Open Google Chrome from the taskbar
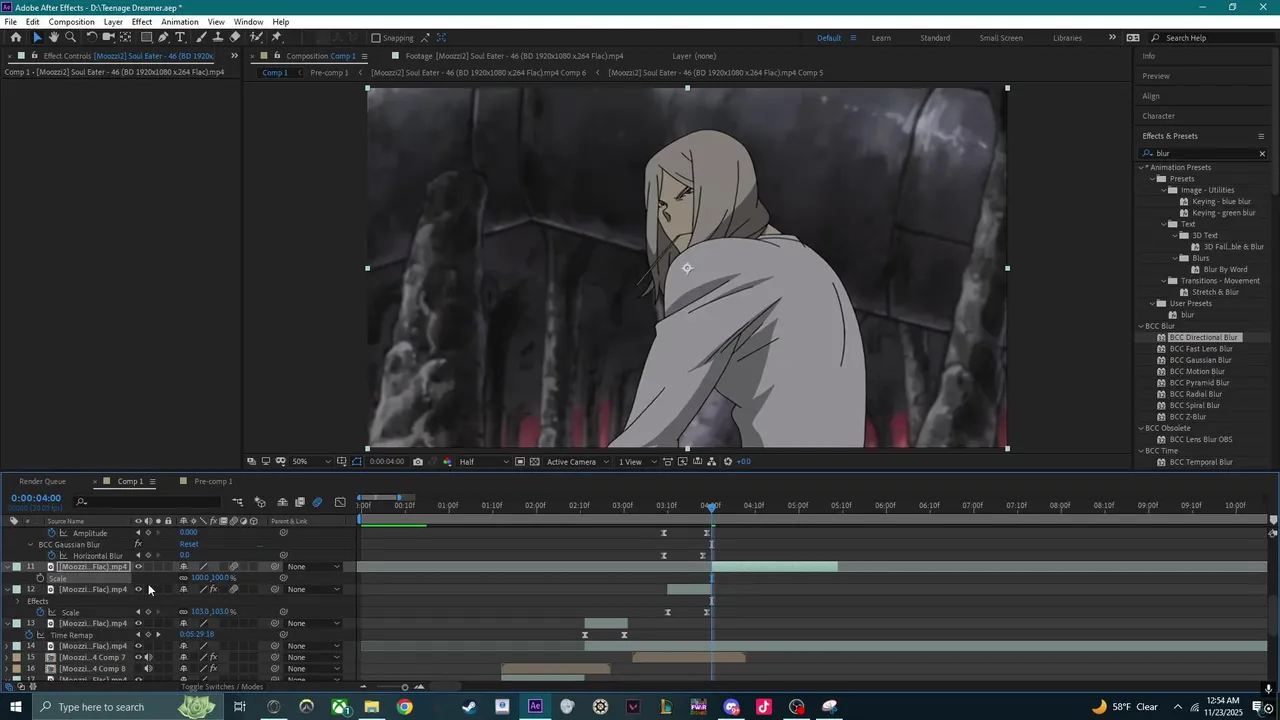 click(404, 707)
